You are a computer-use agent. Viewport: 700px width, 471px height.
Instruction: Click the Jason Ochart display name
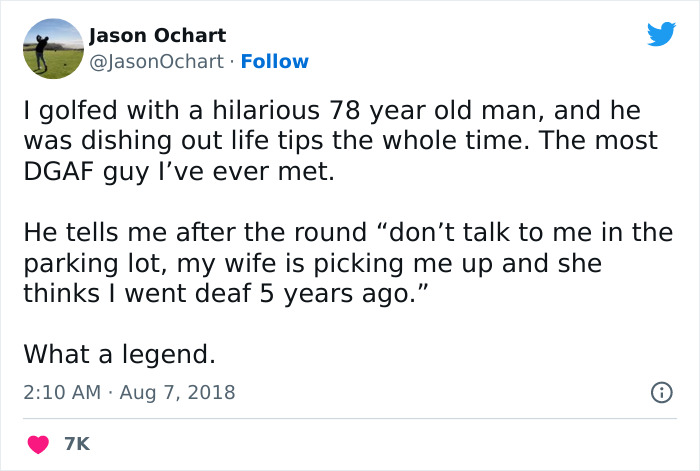pos(158,36)
